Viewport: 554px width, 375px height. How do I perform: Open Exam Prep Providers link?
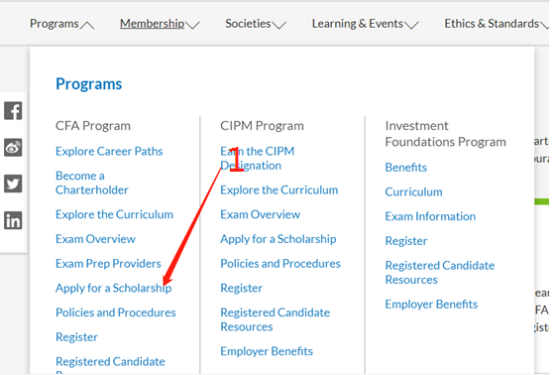pyautogui.click(x=108, y=263)
